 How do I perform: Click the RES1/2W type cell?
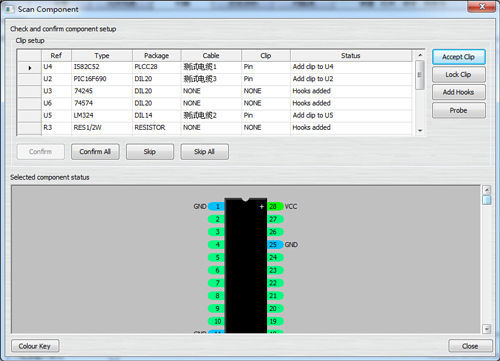pyautogui.click(x=102, y=128)
